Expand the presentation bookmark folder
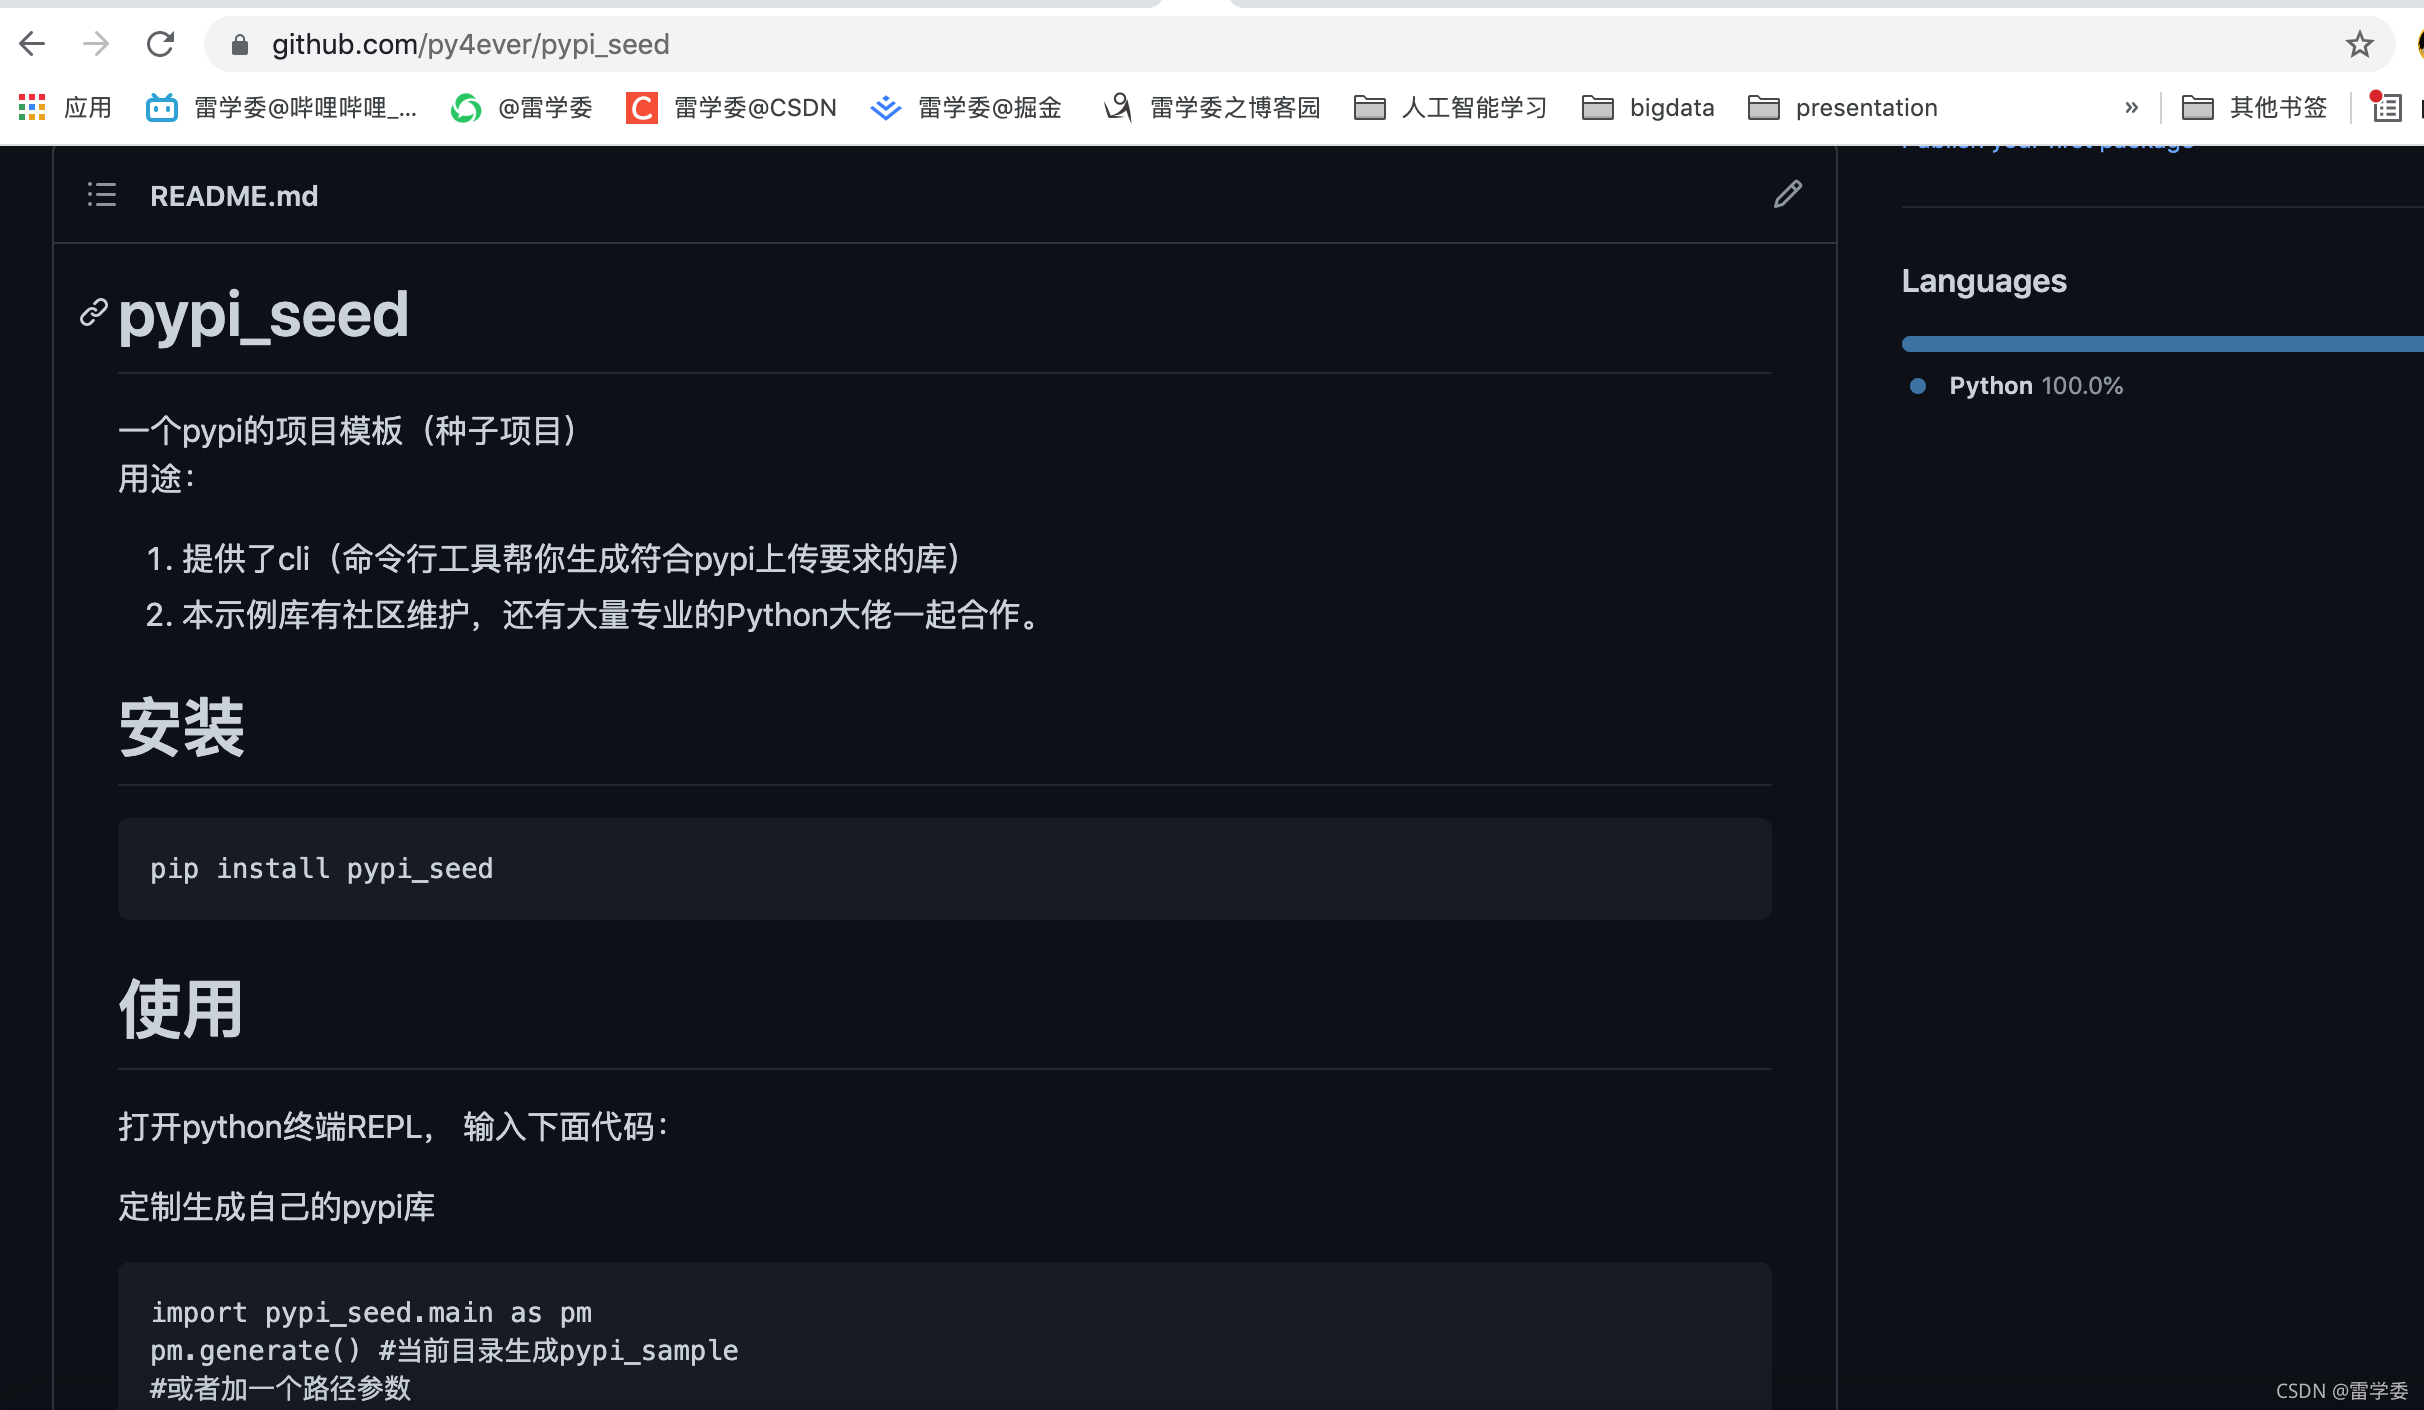This screenshot has width=2424, height=1410. [1842, 107]
